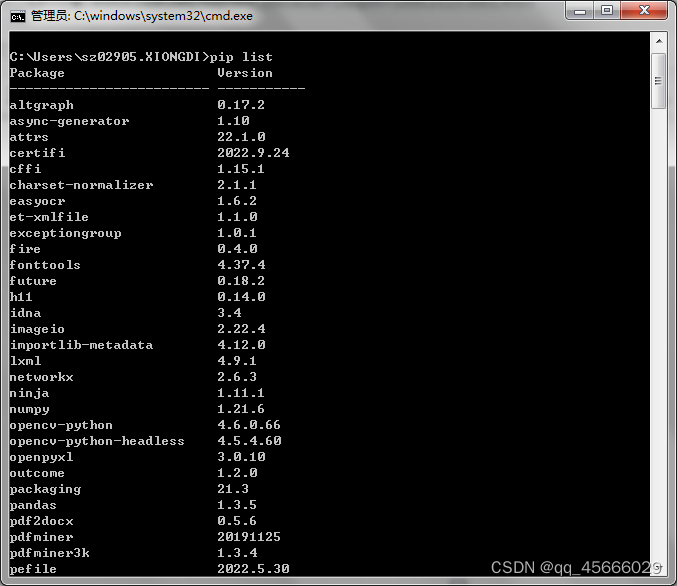Click the 'attrs' package name
The image size is (677, 586).
pos(29,137)
